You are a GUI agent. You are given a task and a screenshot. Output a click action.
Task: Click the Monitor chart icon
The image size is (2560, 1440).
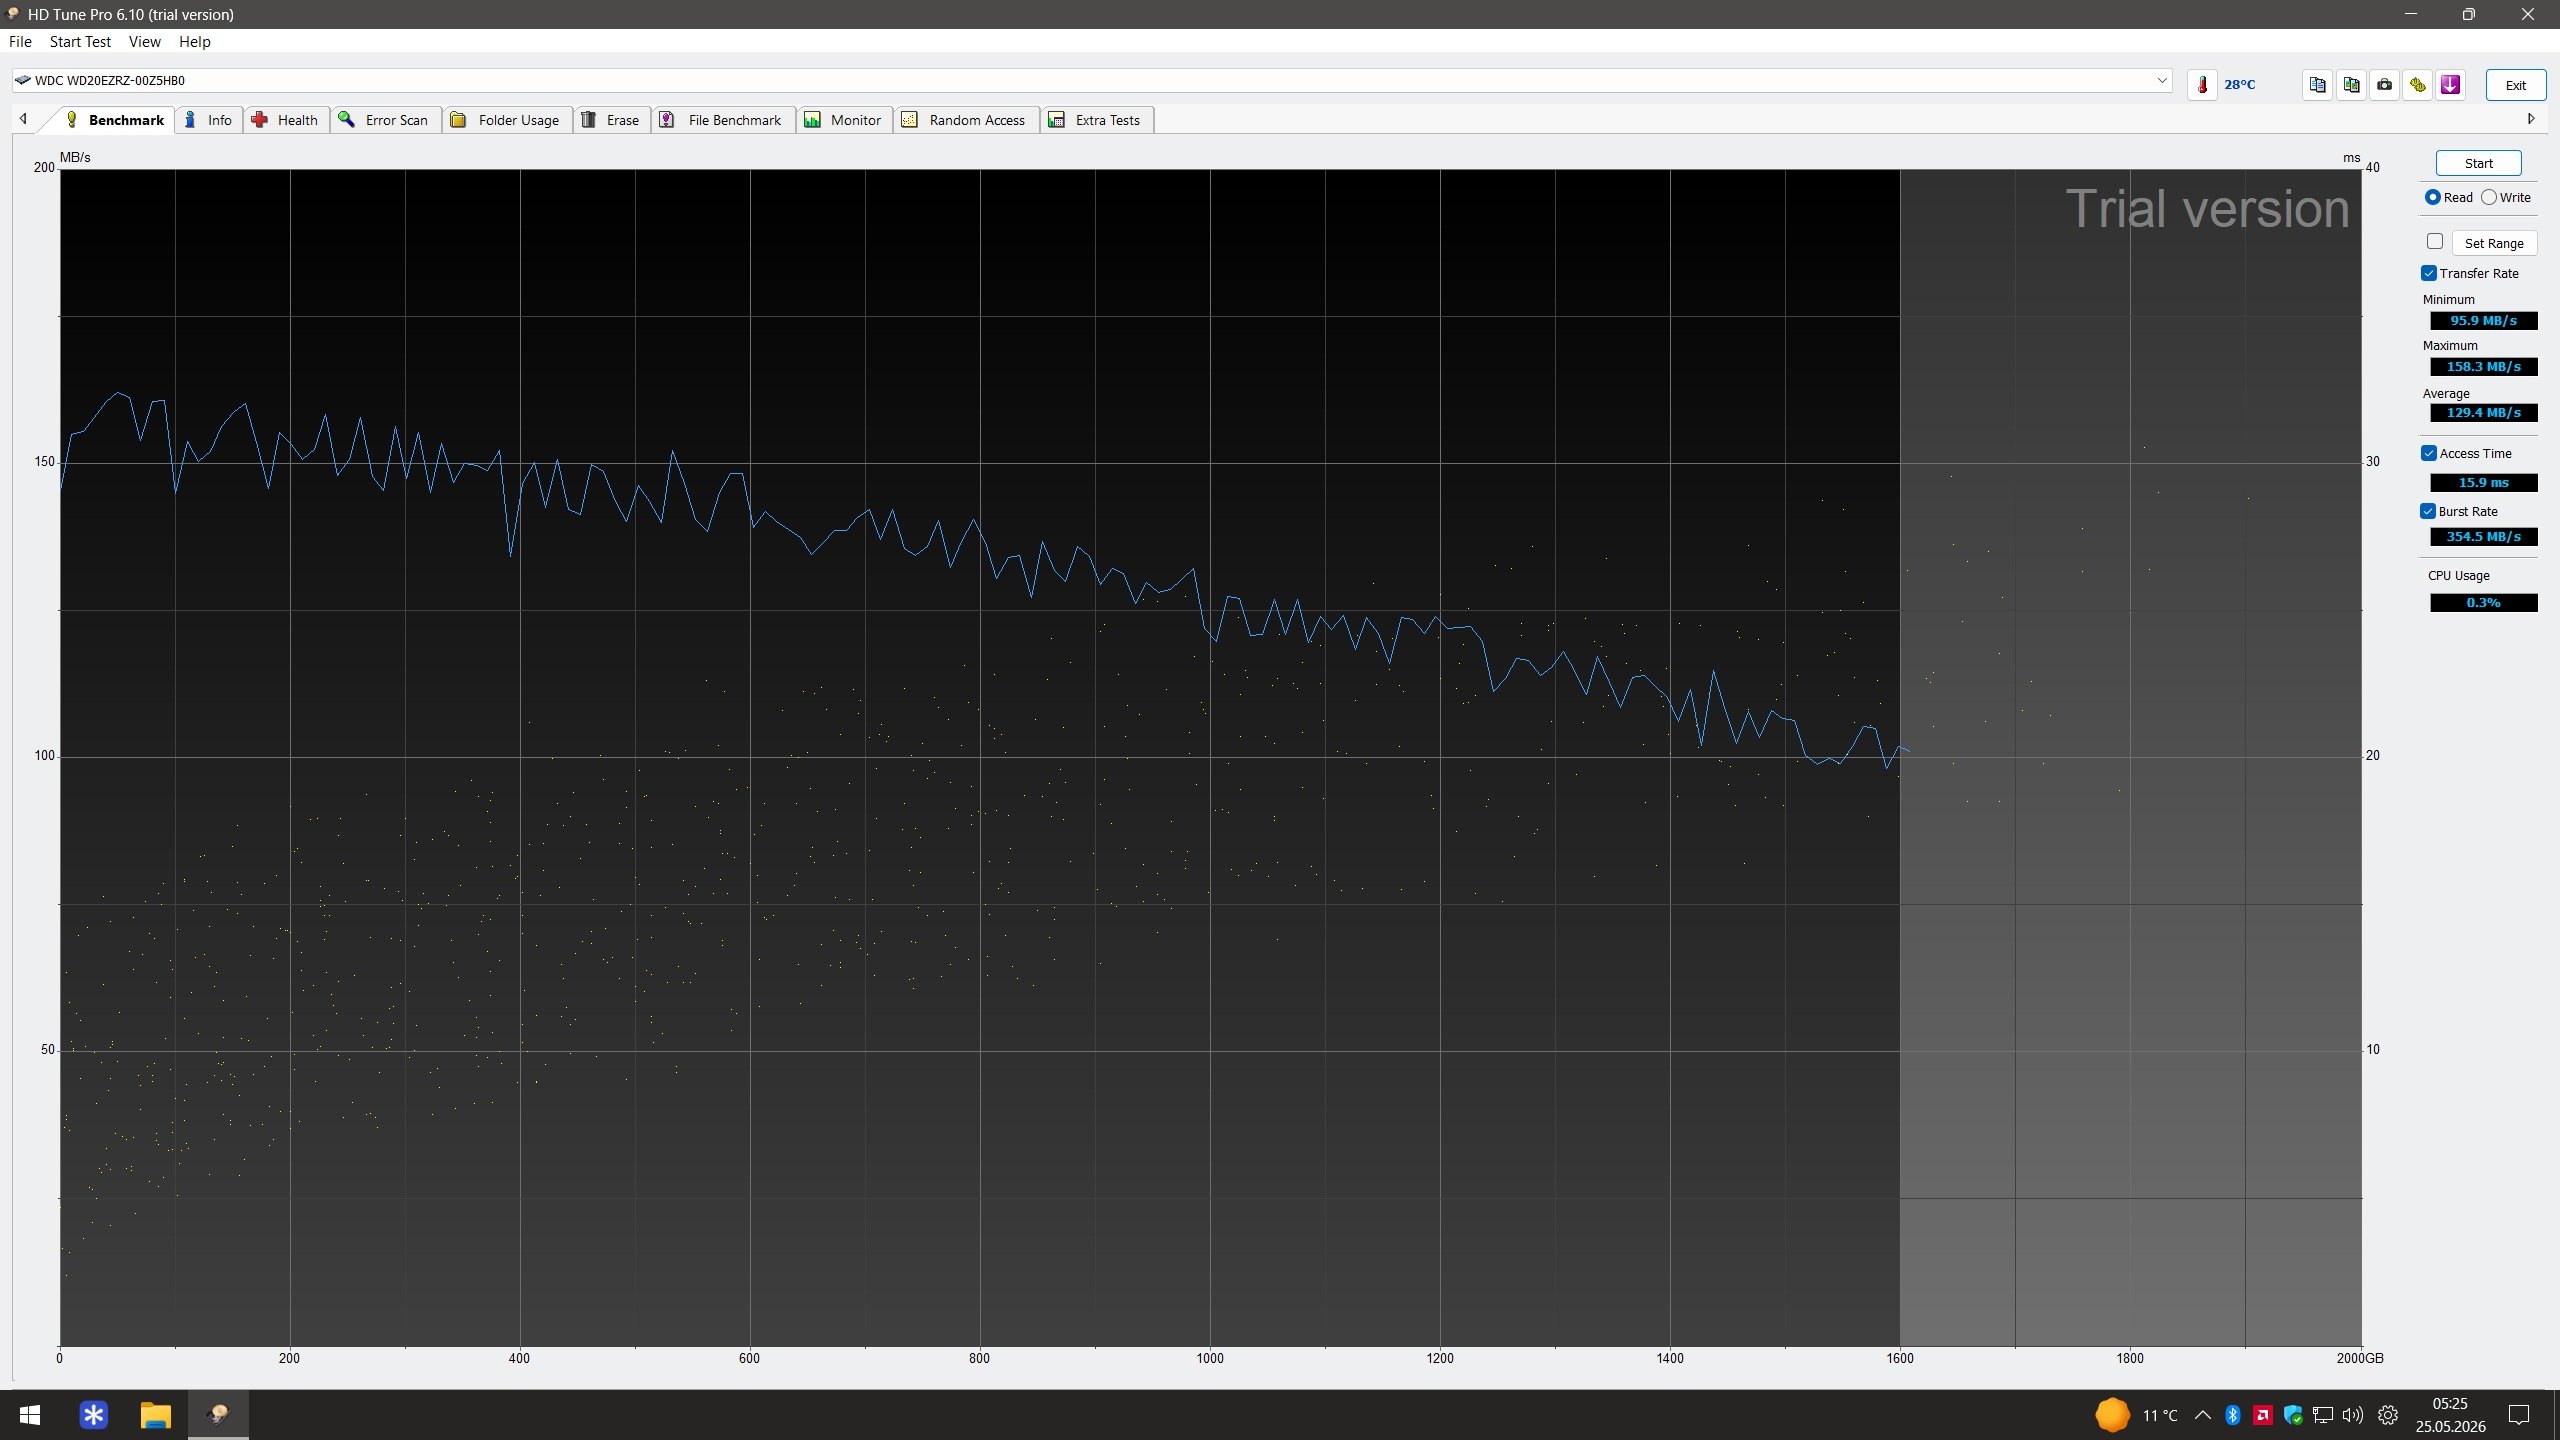point(813,120)
